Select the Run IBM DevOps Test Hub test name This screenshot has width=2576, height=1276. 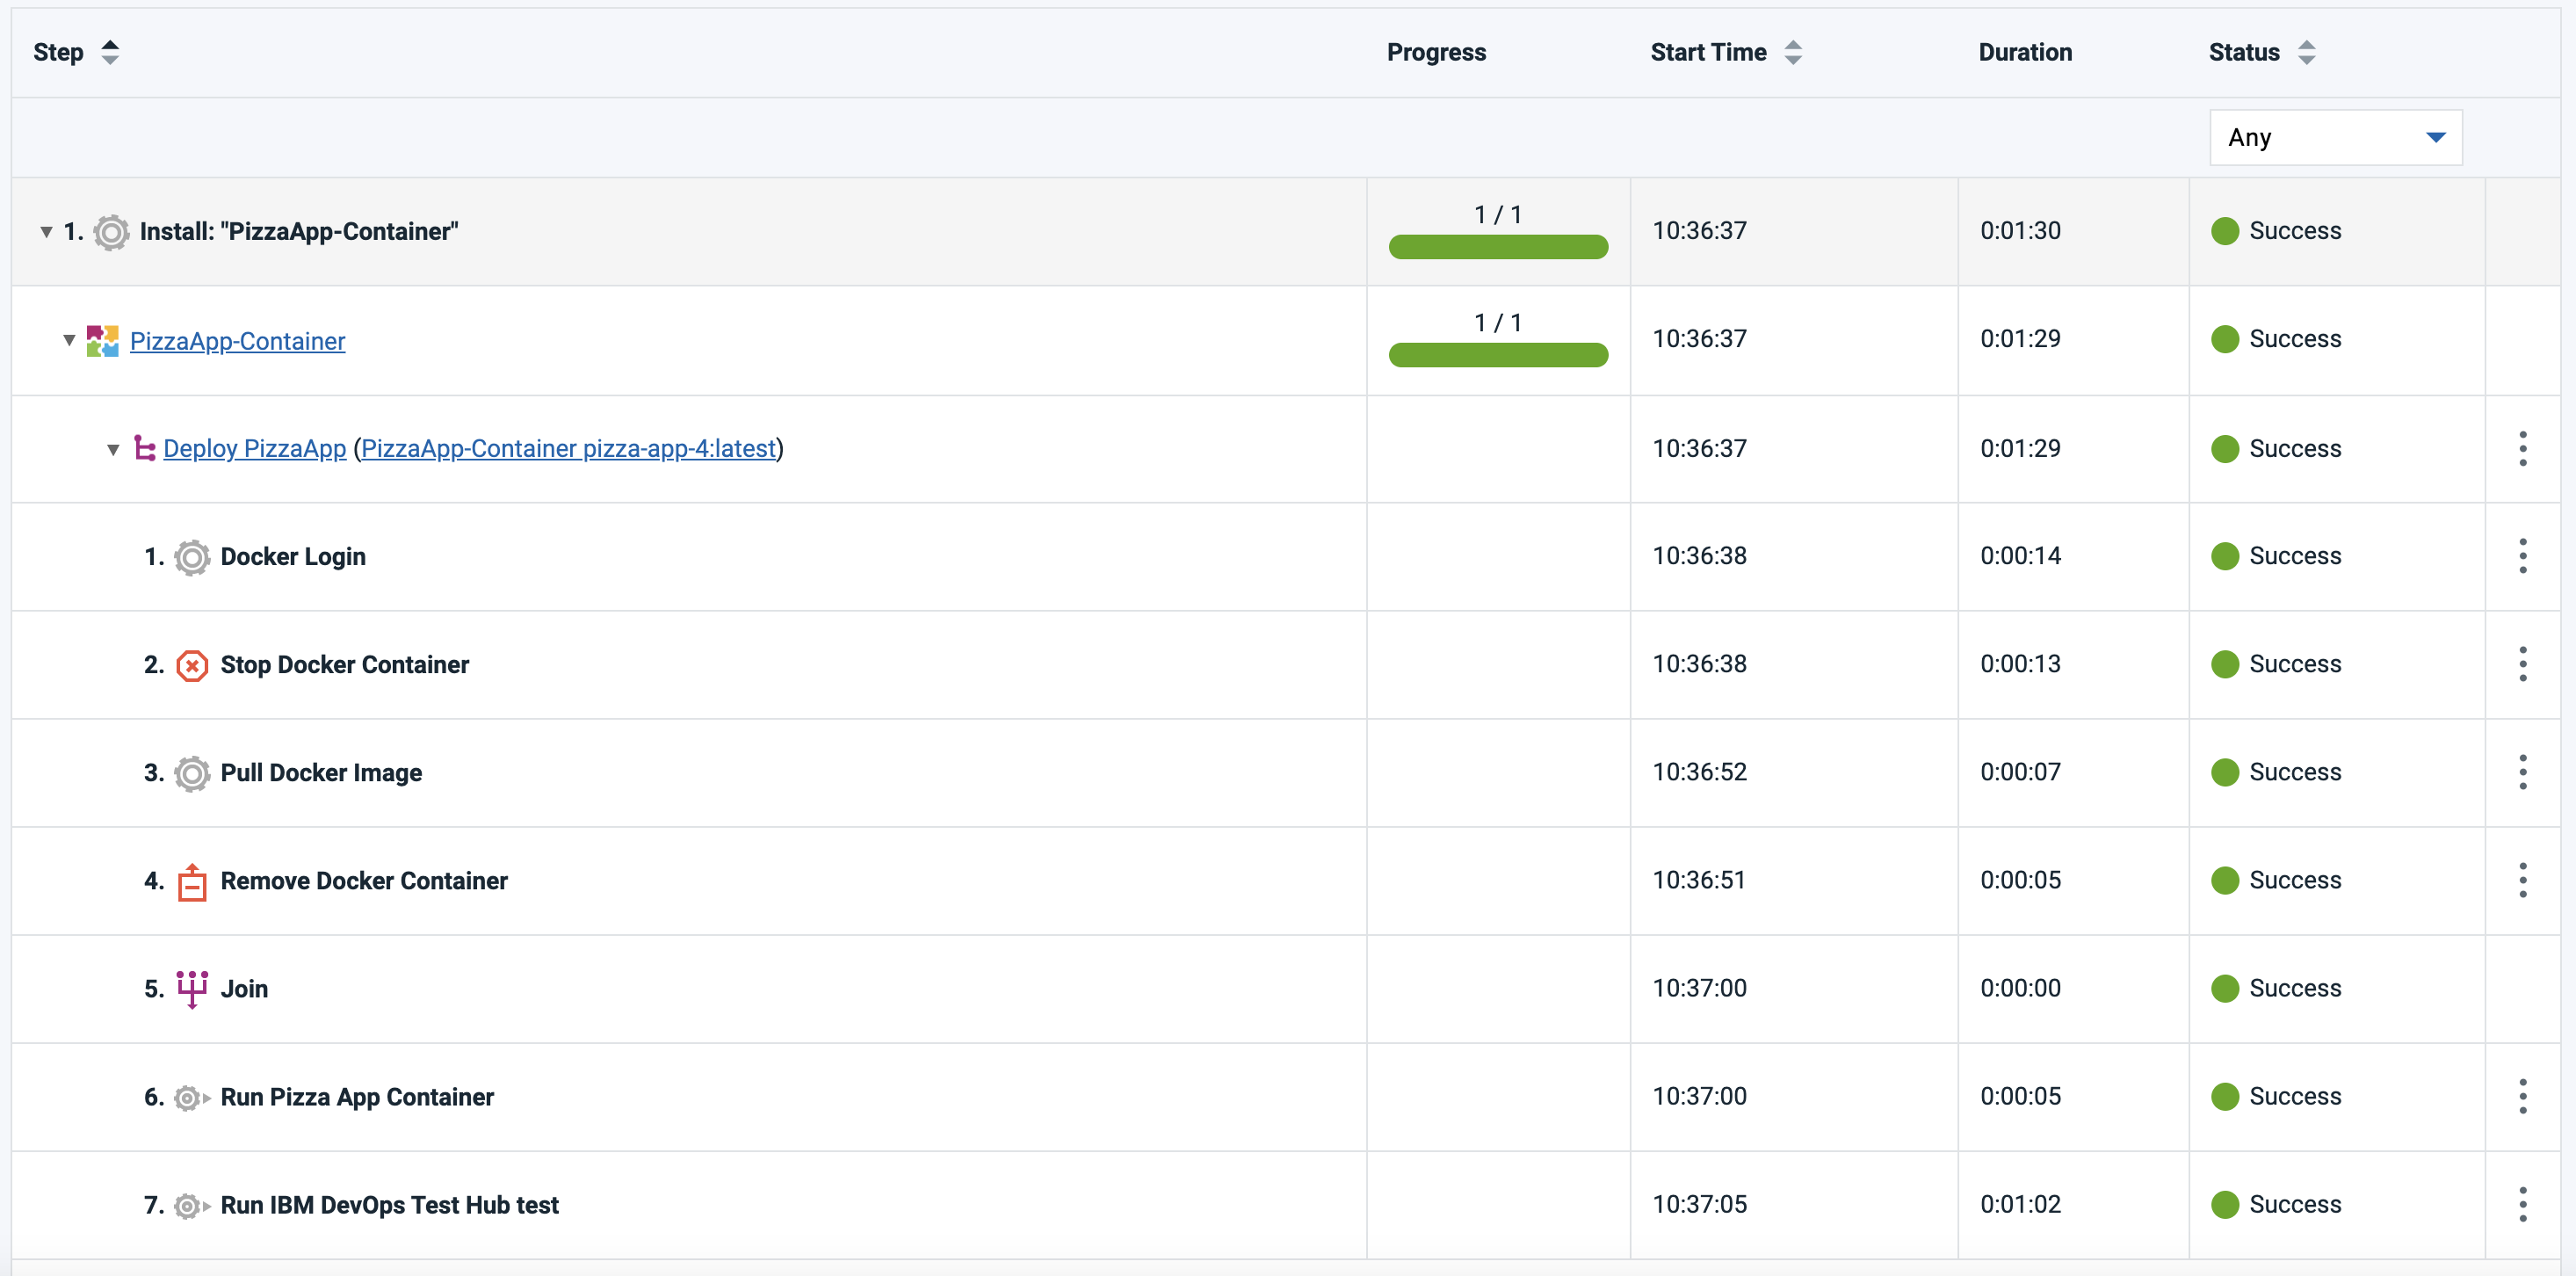click(x=389, y=1205)
